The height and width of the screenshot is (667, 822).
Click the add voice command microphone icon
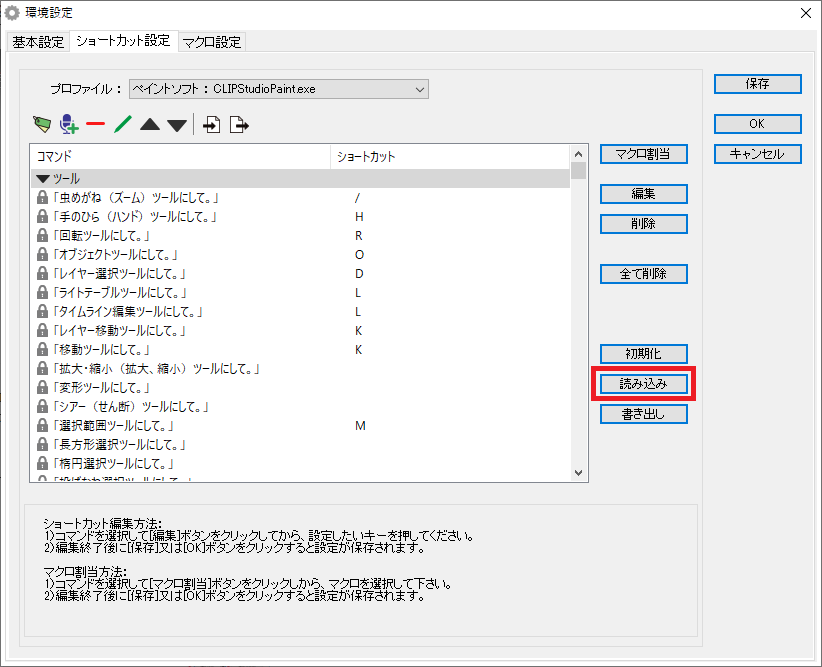coord(68,125)
